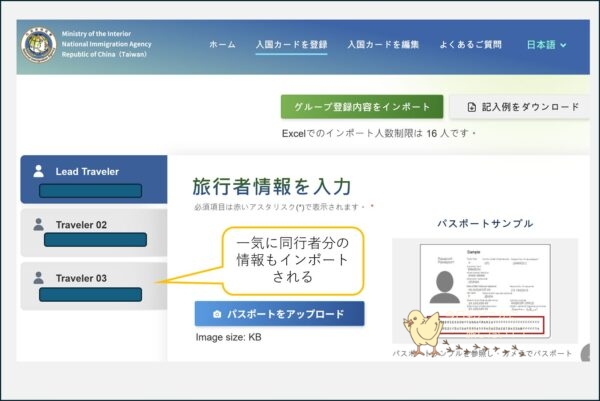600x401 pixels.
Task: Switch to the Traveler 03 tab
Action: [x=93, y=286]
